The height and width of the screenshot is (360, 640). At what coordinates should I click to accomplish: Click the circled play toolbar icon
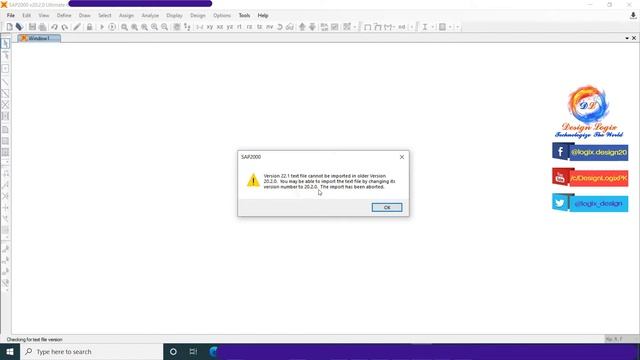click(112, 27)
